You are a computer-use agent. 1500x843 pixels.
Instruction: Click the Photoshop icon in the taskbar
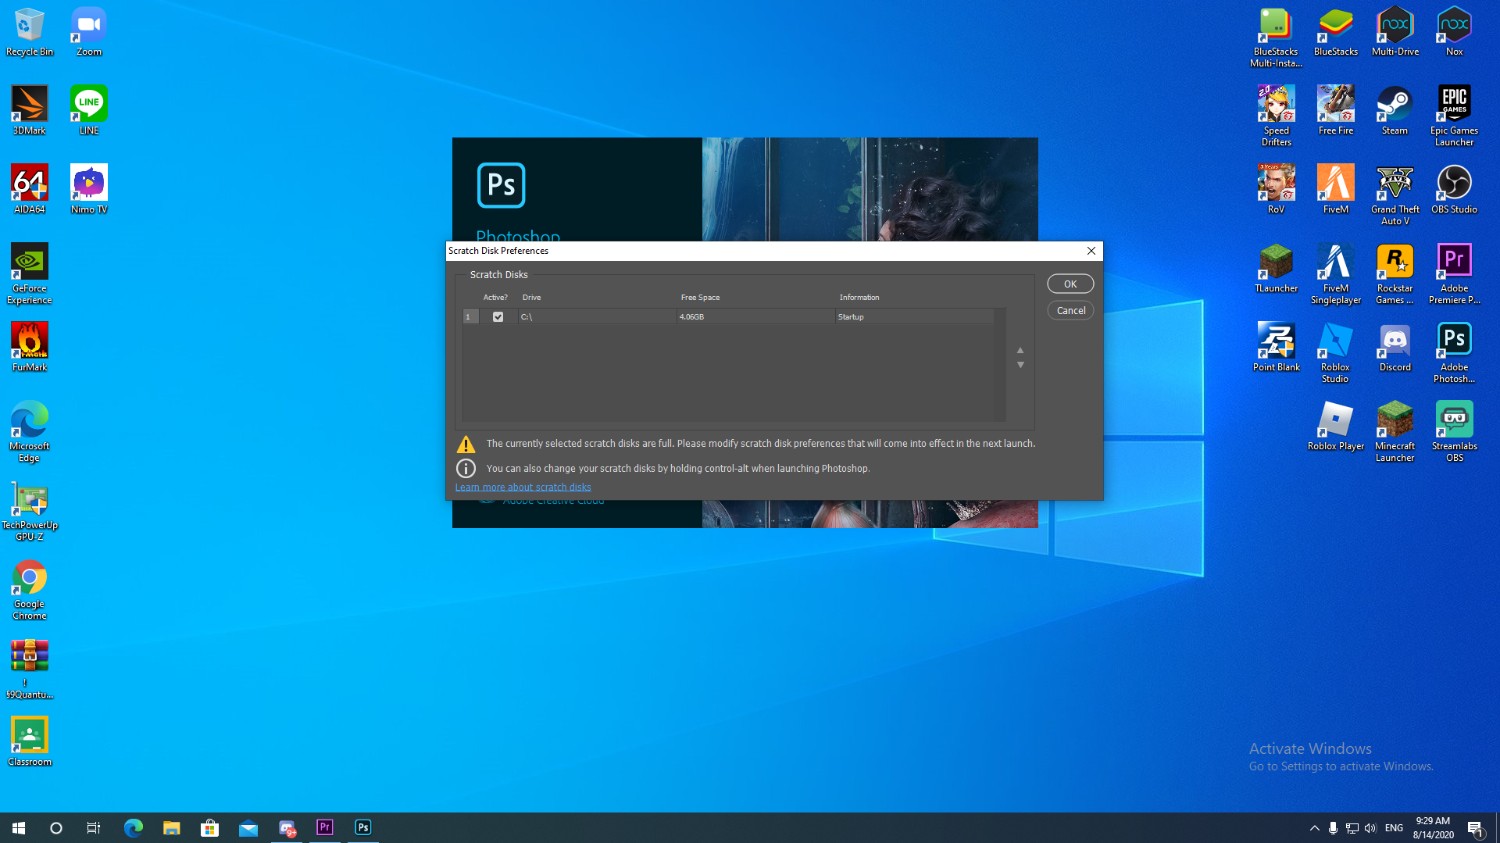point(363,827)
